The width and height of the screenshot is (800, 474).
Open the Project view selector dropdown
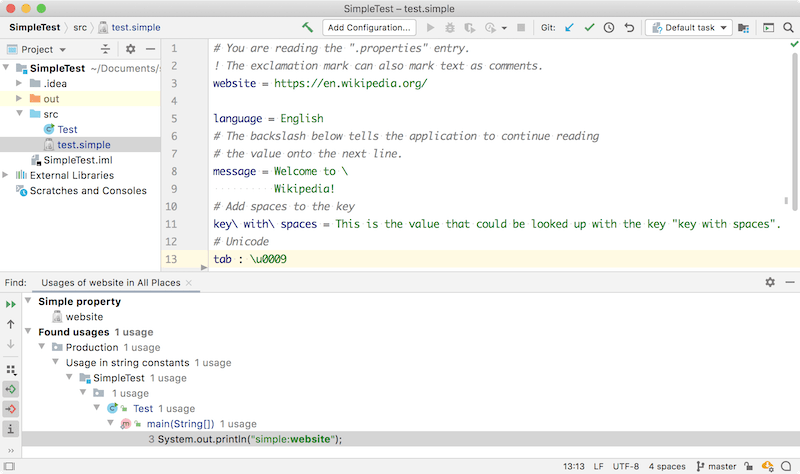pos(36,49)
